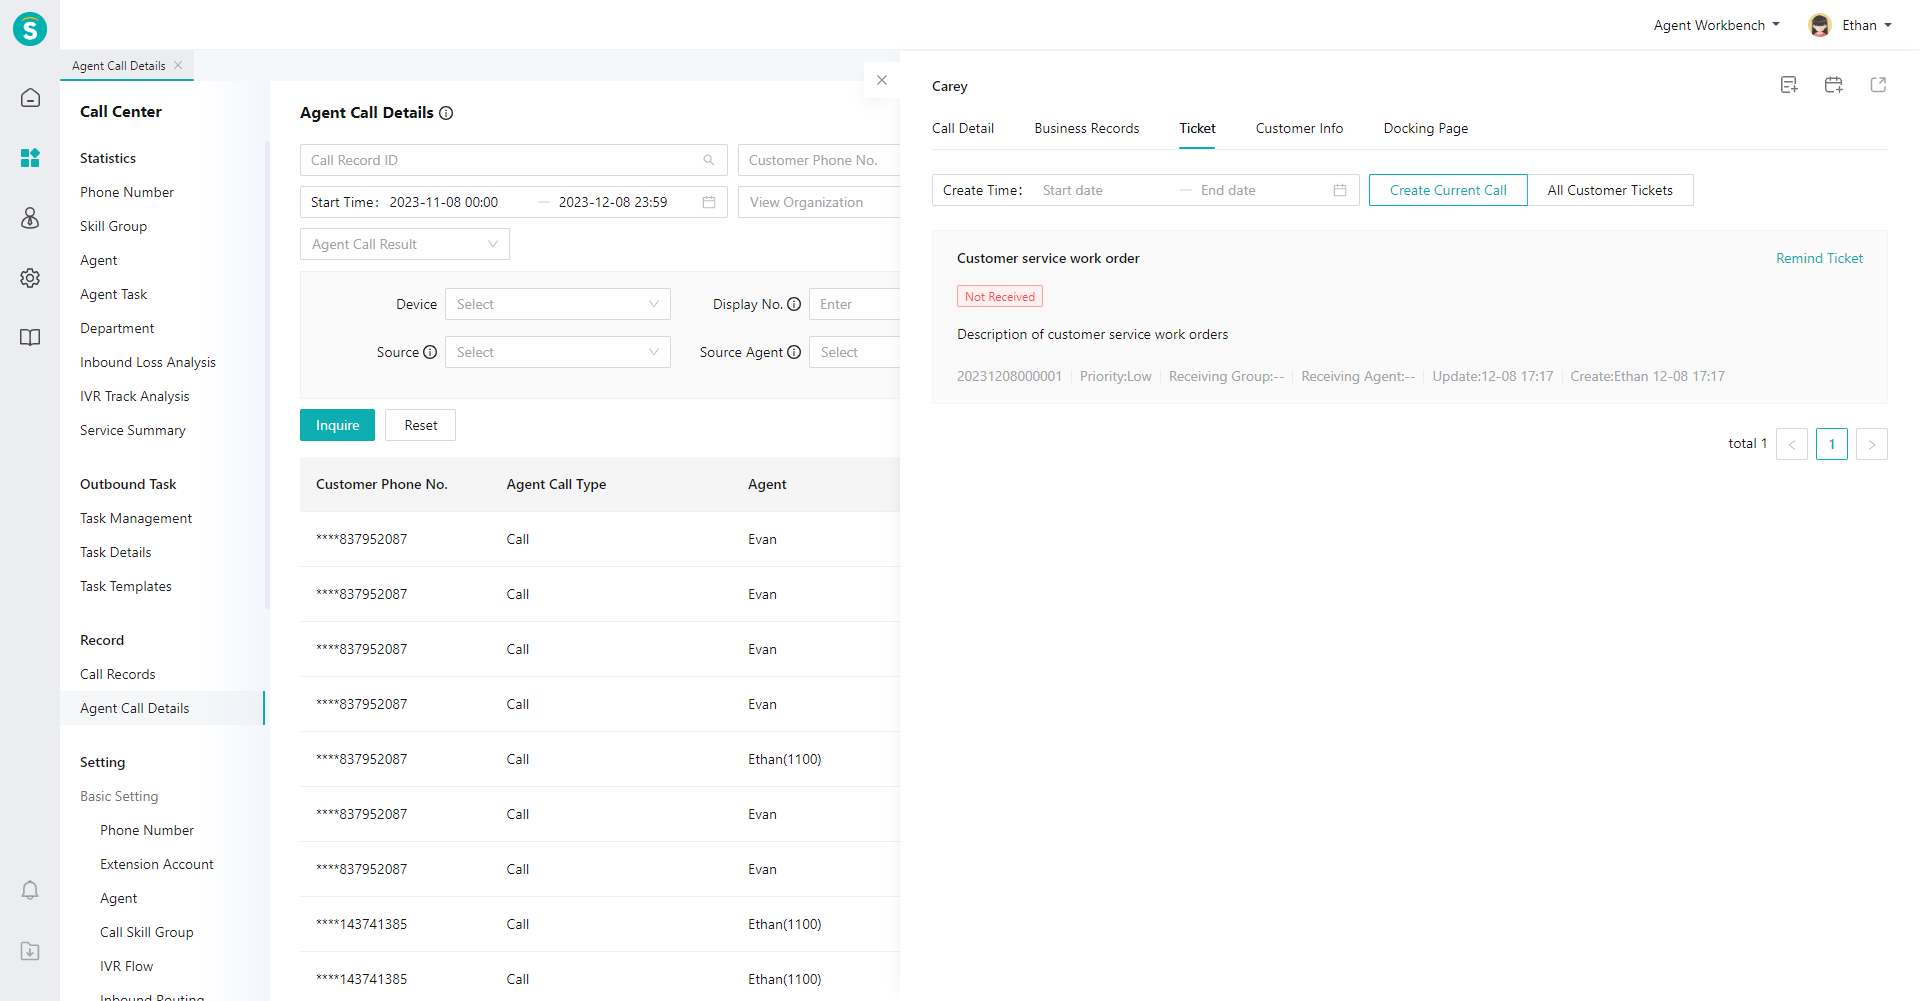
Task: Click the info icon beside Agent Call Details
Action: pyautogui.click(x=446, y=113)
